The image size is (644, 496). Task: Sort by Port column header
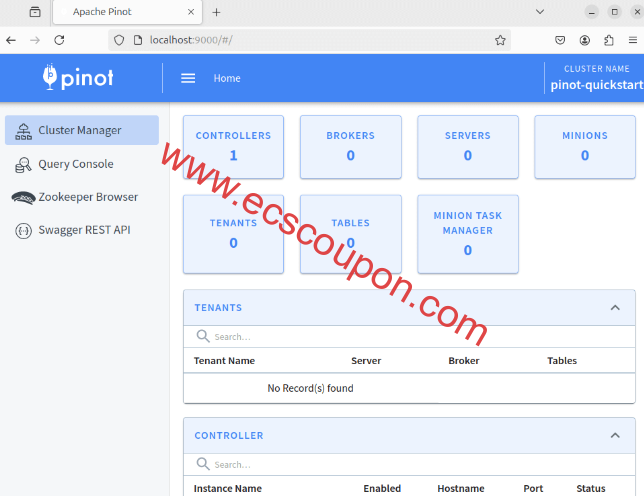click(x=533, y=488)
